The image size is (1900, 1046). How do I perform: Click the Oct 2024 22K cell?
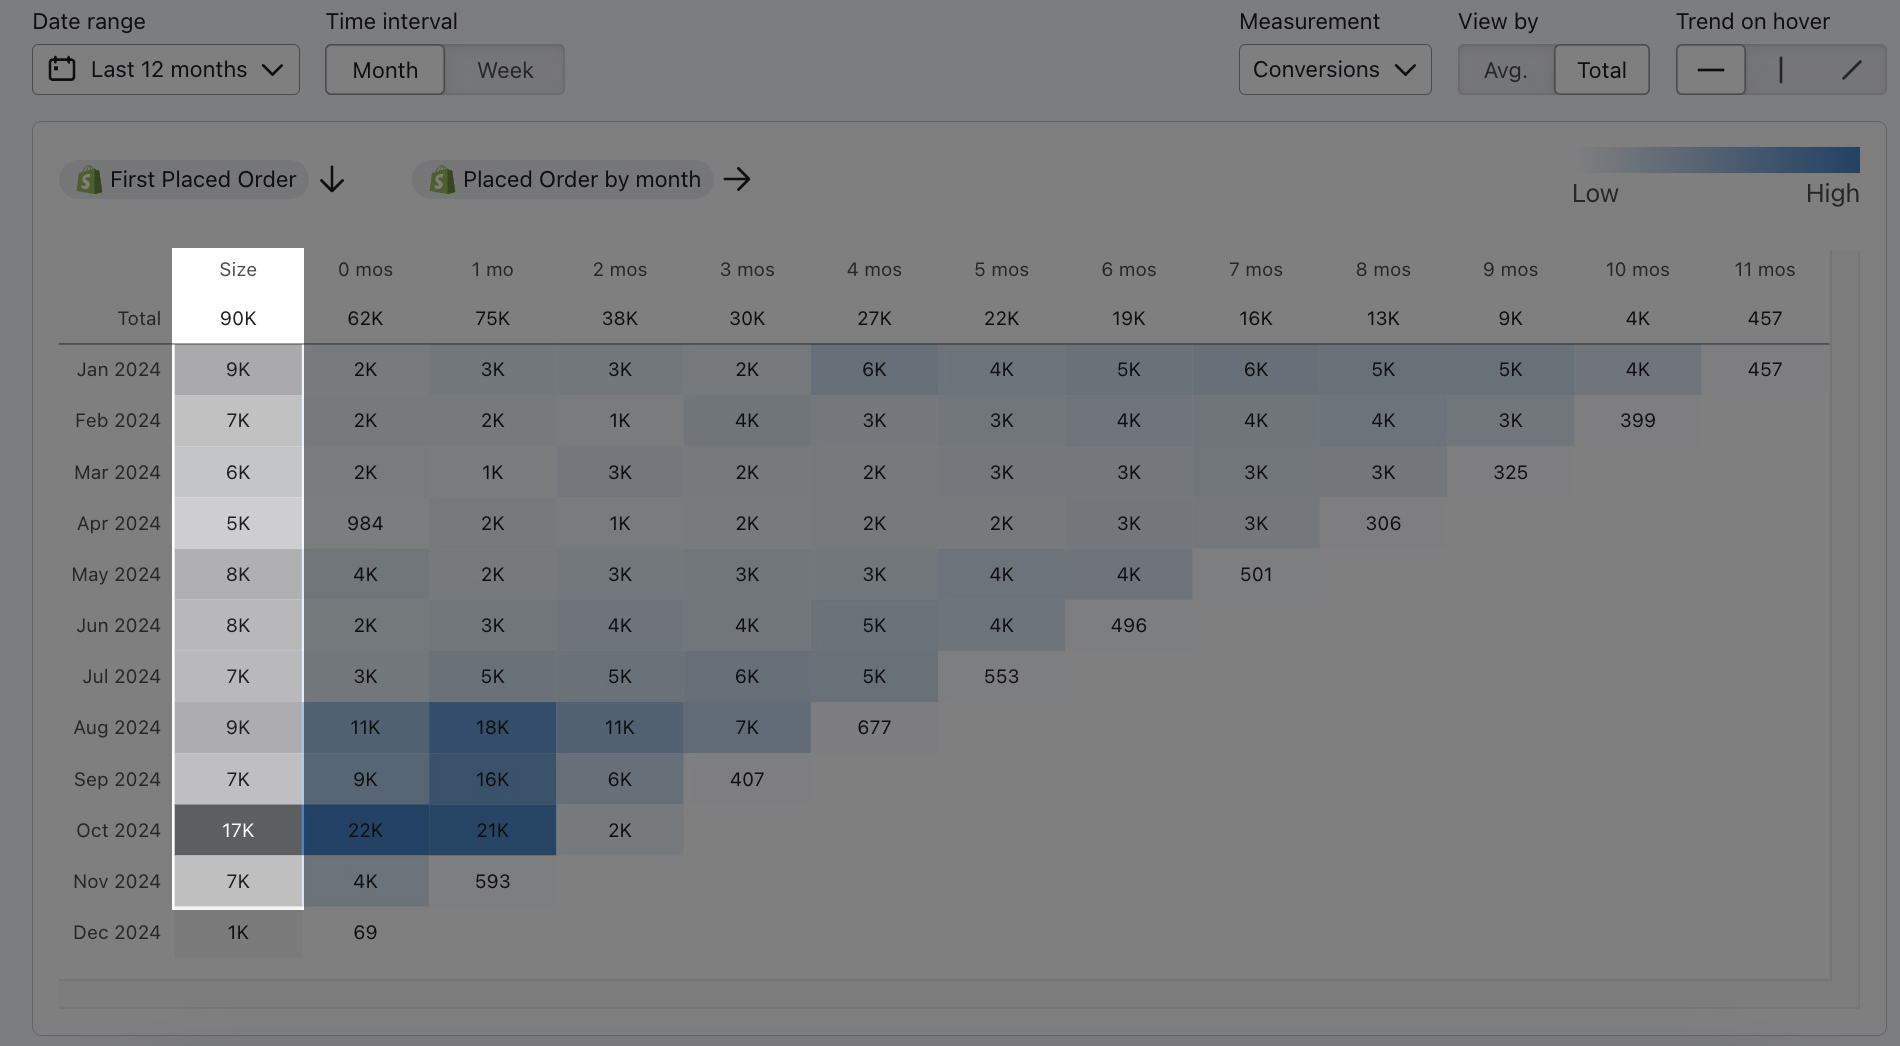pos(365,830)
